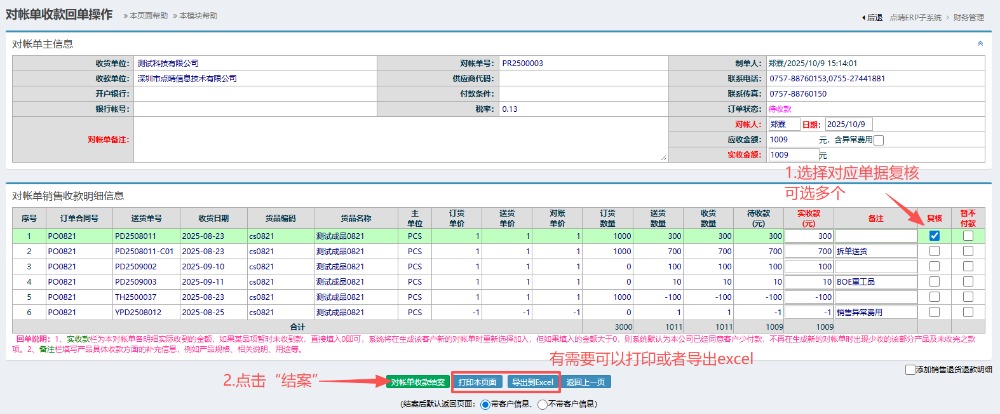The image size is (1000, 414).
Task: Collapse the 对帐单主信息 panel chevron
Action: click(979, 44)
